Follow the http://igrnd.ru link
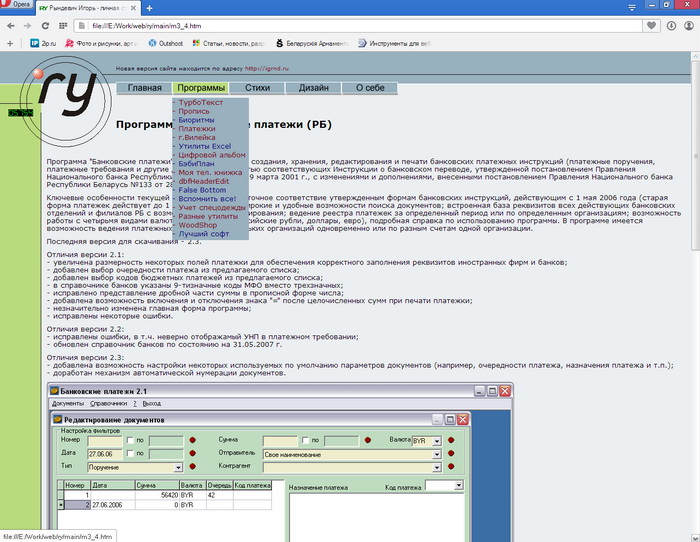Viewport: 700px width, 542px height. (x=267, y=69)
